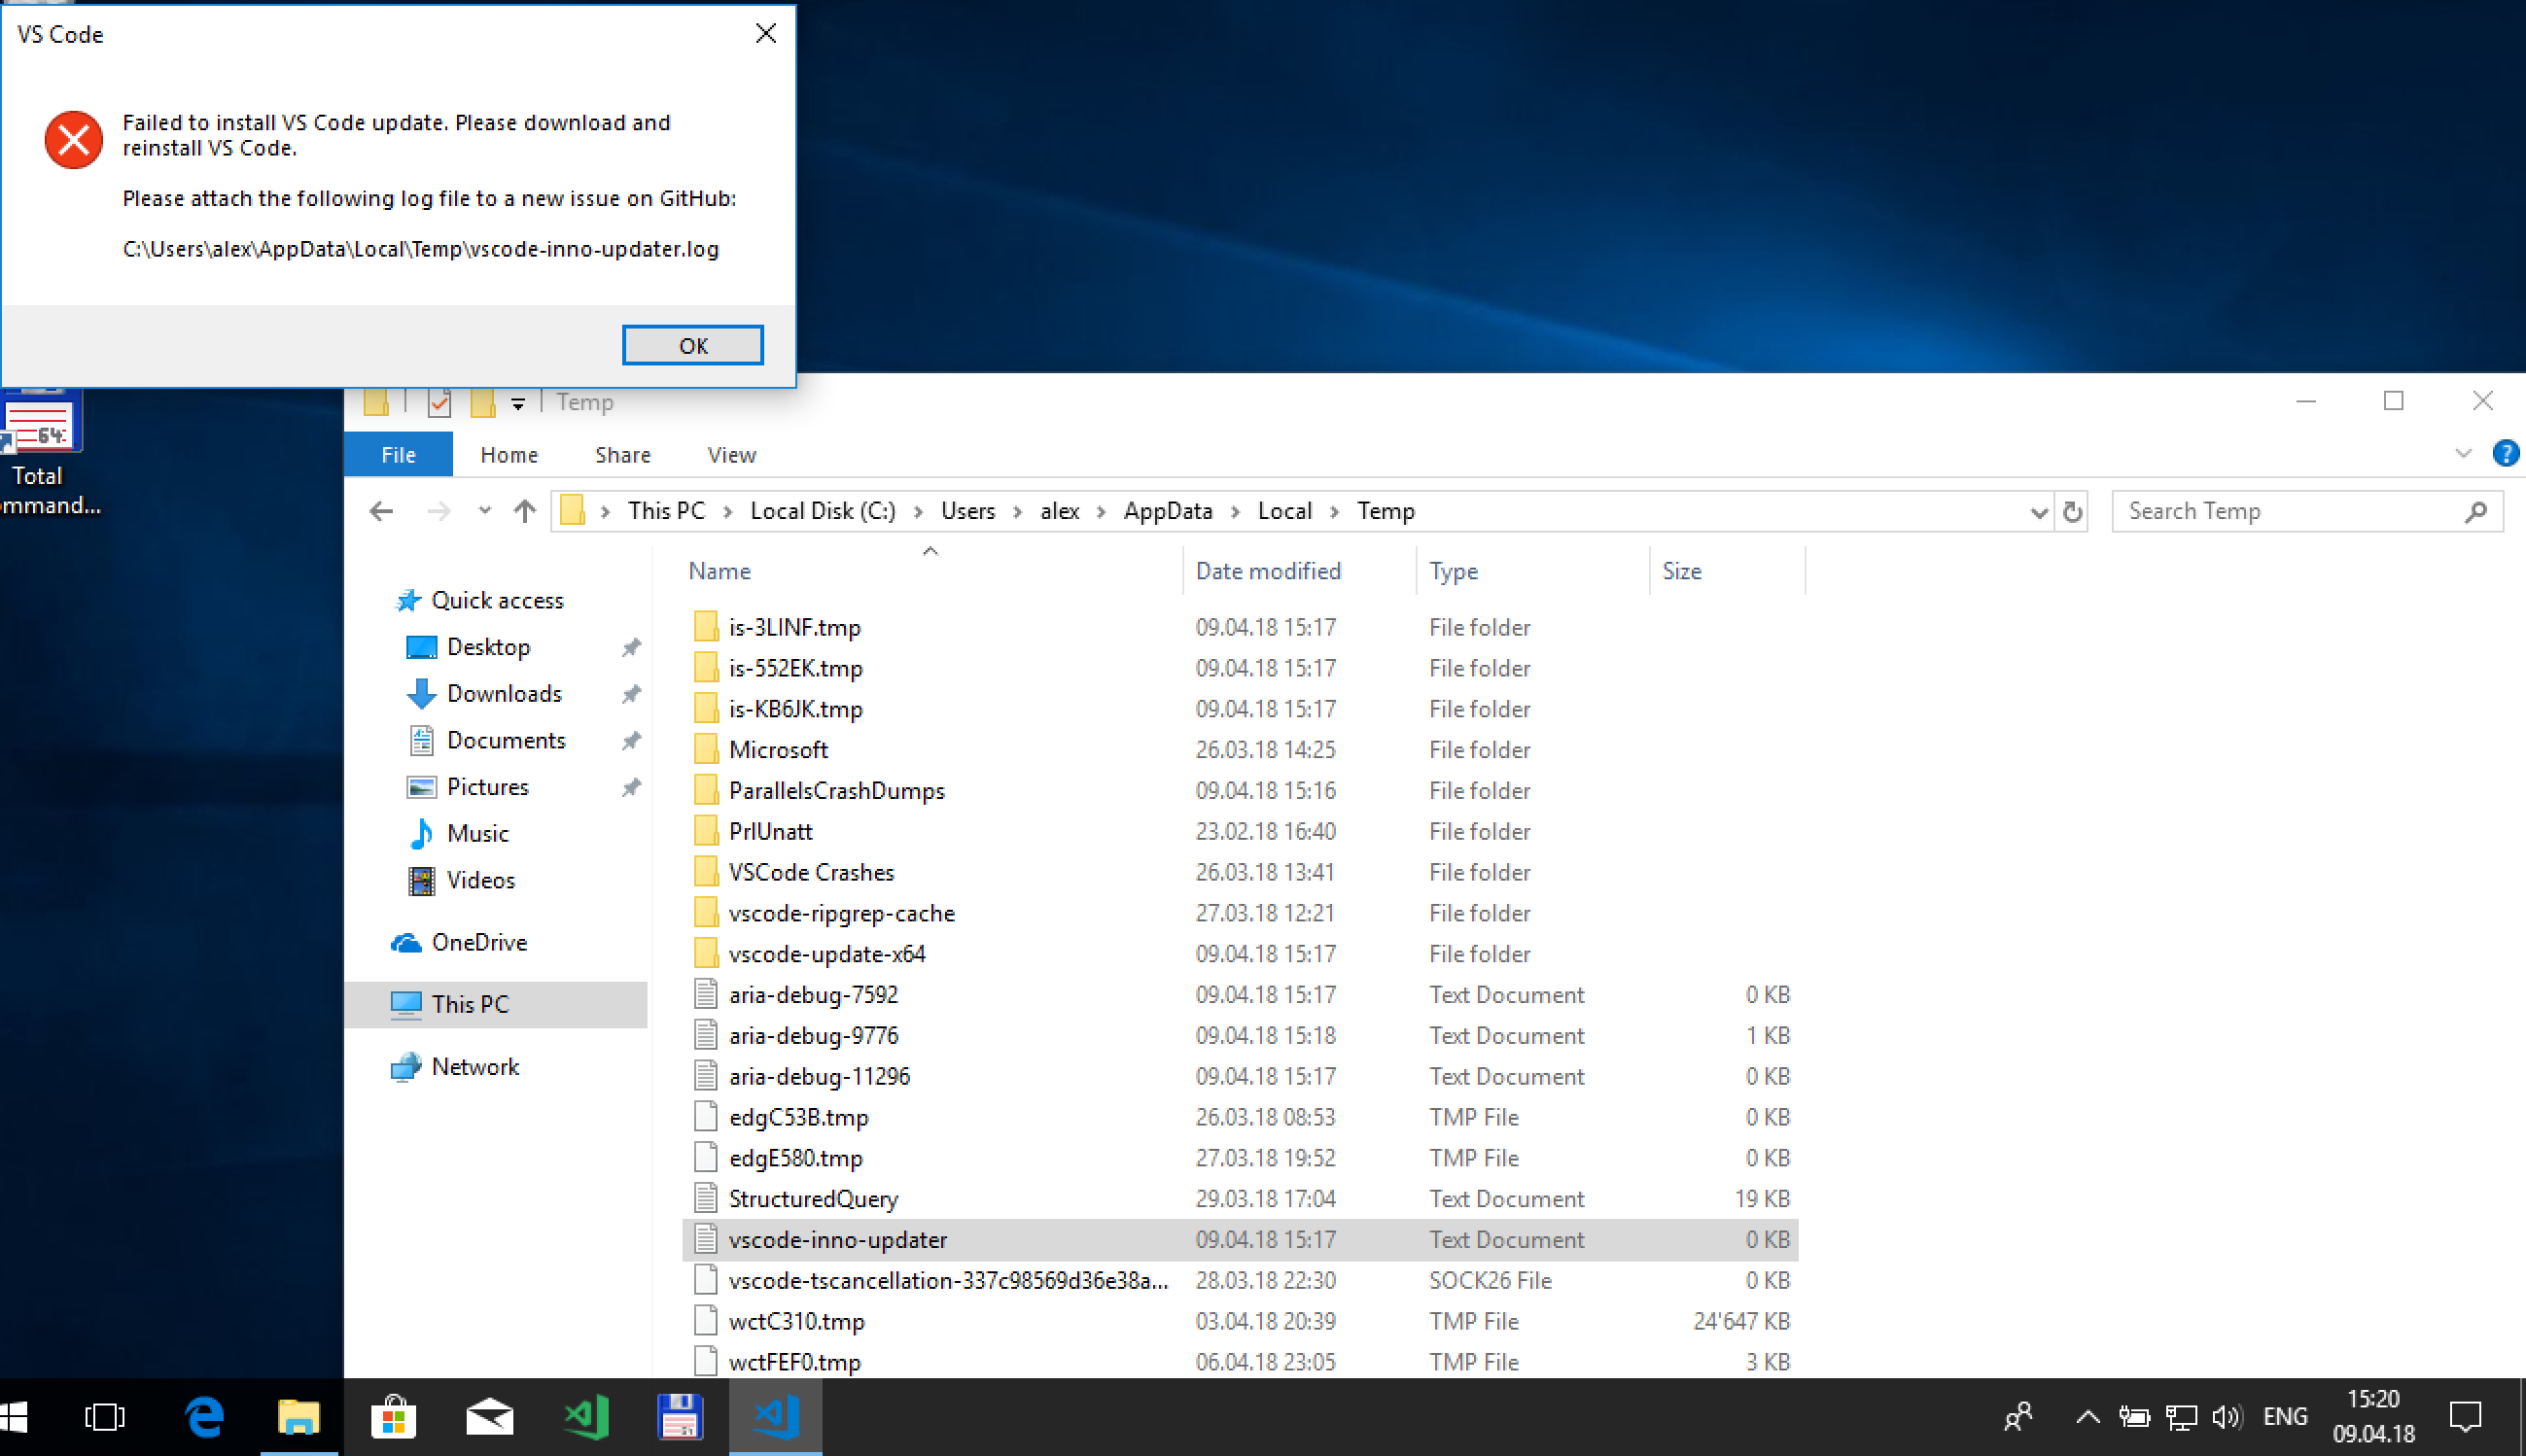Expand the address bar history dropdown
Viewport: 2526px width, 1456px height.
click(2038, 513)
